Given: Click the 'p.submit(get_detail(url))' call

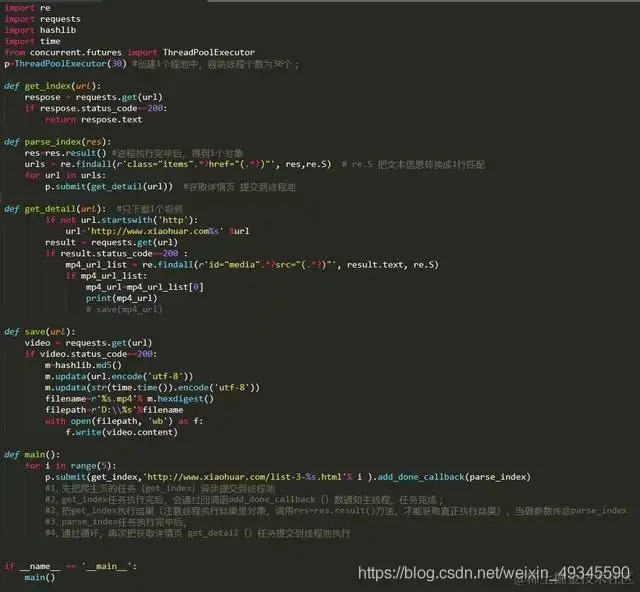Looking at the screenshot, I should (109, 187).
